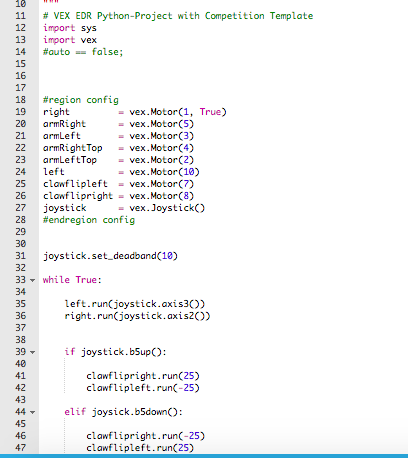Click the 'armRightTop' variable name
Viewport: 408px width, 458px height.
pyautogui.click(x=73, y=148)
